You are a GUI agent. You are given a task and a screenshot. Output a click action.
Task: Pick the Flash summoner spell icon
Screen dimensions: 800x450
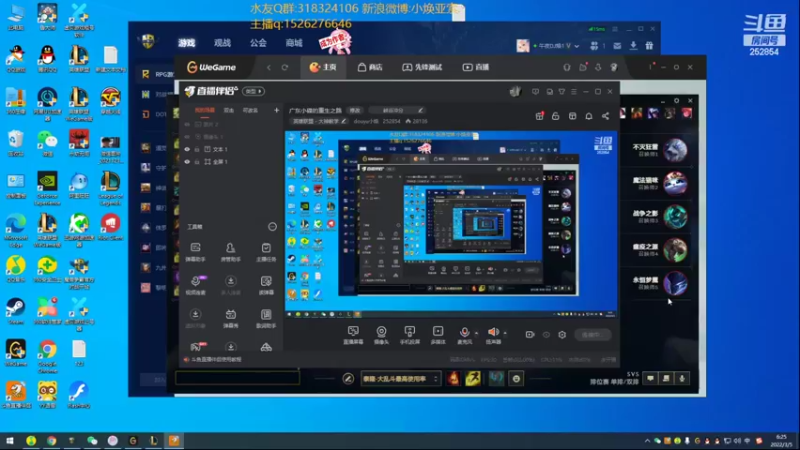pos(473,379)
